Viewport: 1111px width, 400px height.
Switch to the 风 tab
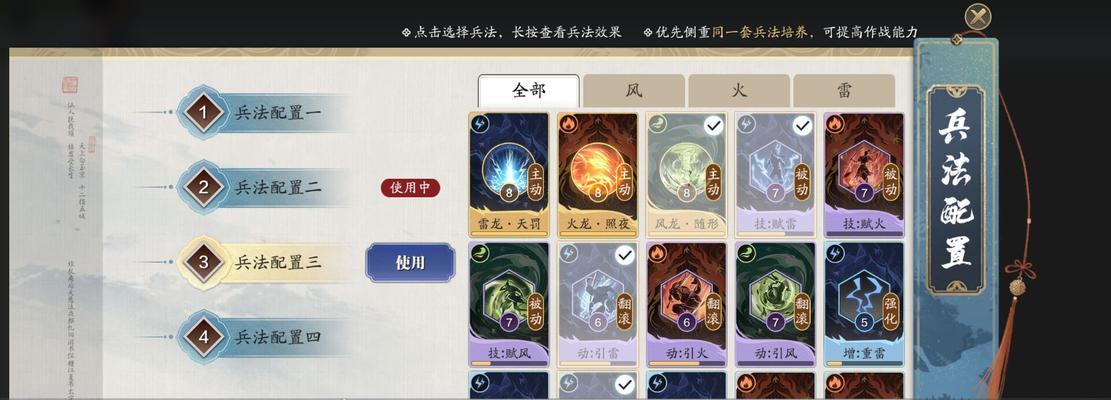point(633,91)
